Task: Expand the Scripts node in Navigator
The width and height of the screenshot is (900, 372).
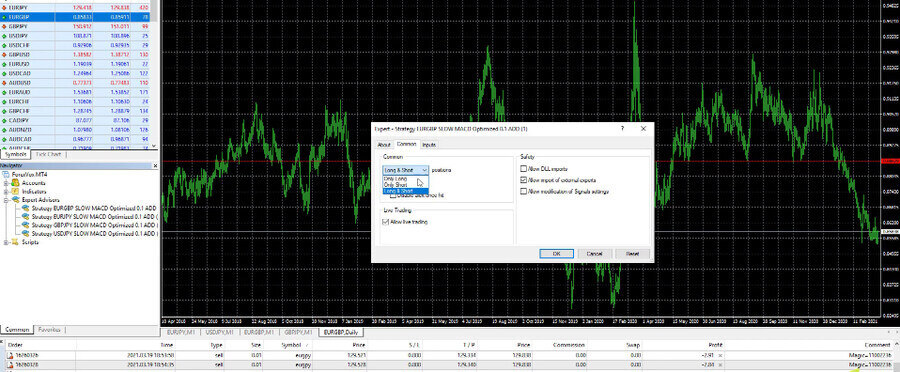Action: (6, 242)
